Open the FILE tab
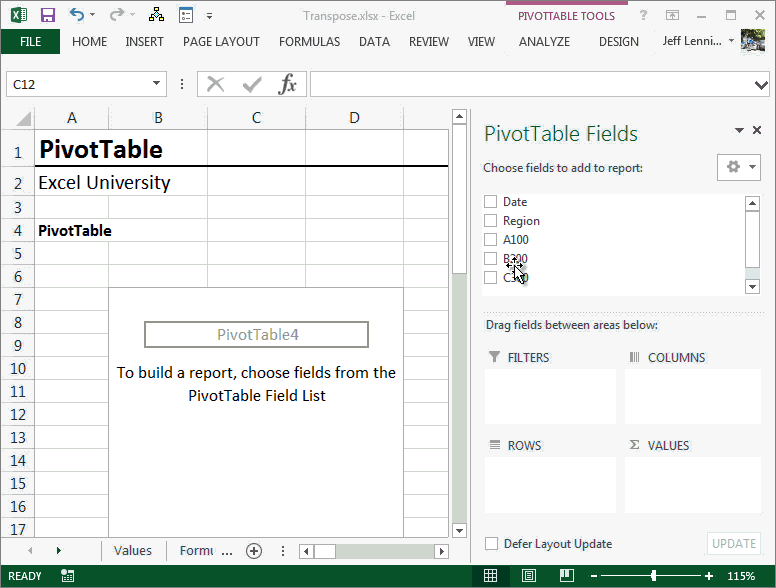Image resolution: width=776 pixels, height=588 pixels. 30,42
